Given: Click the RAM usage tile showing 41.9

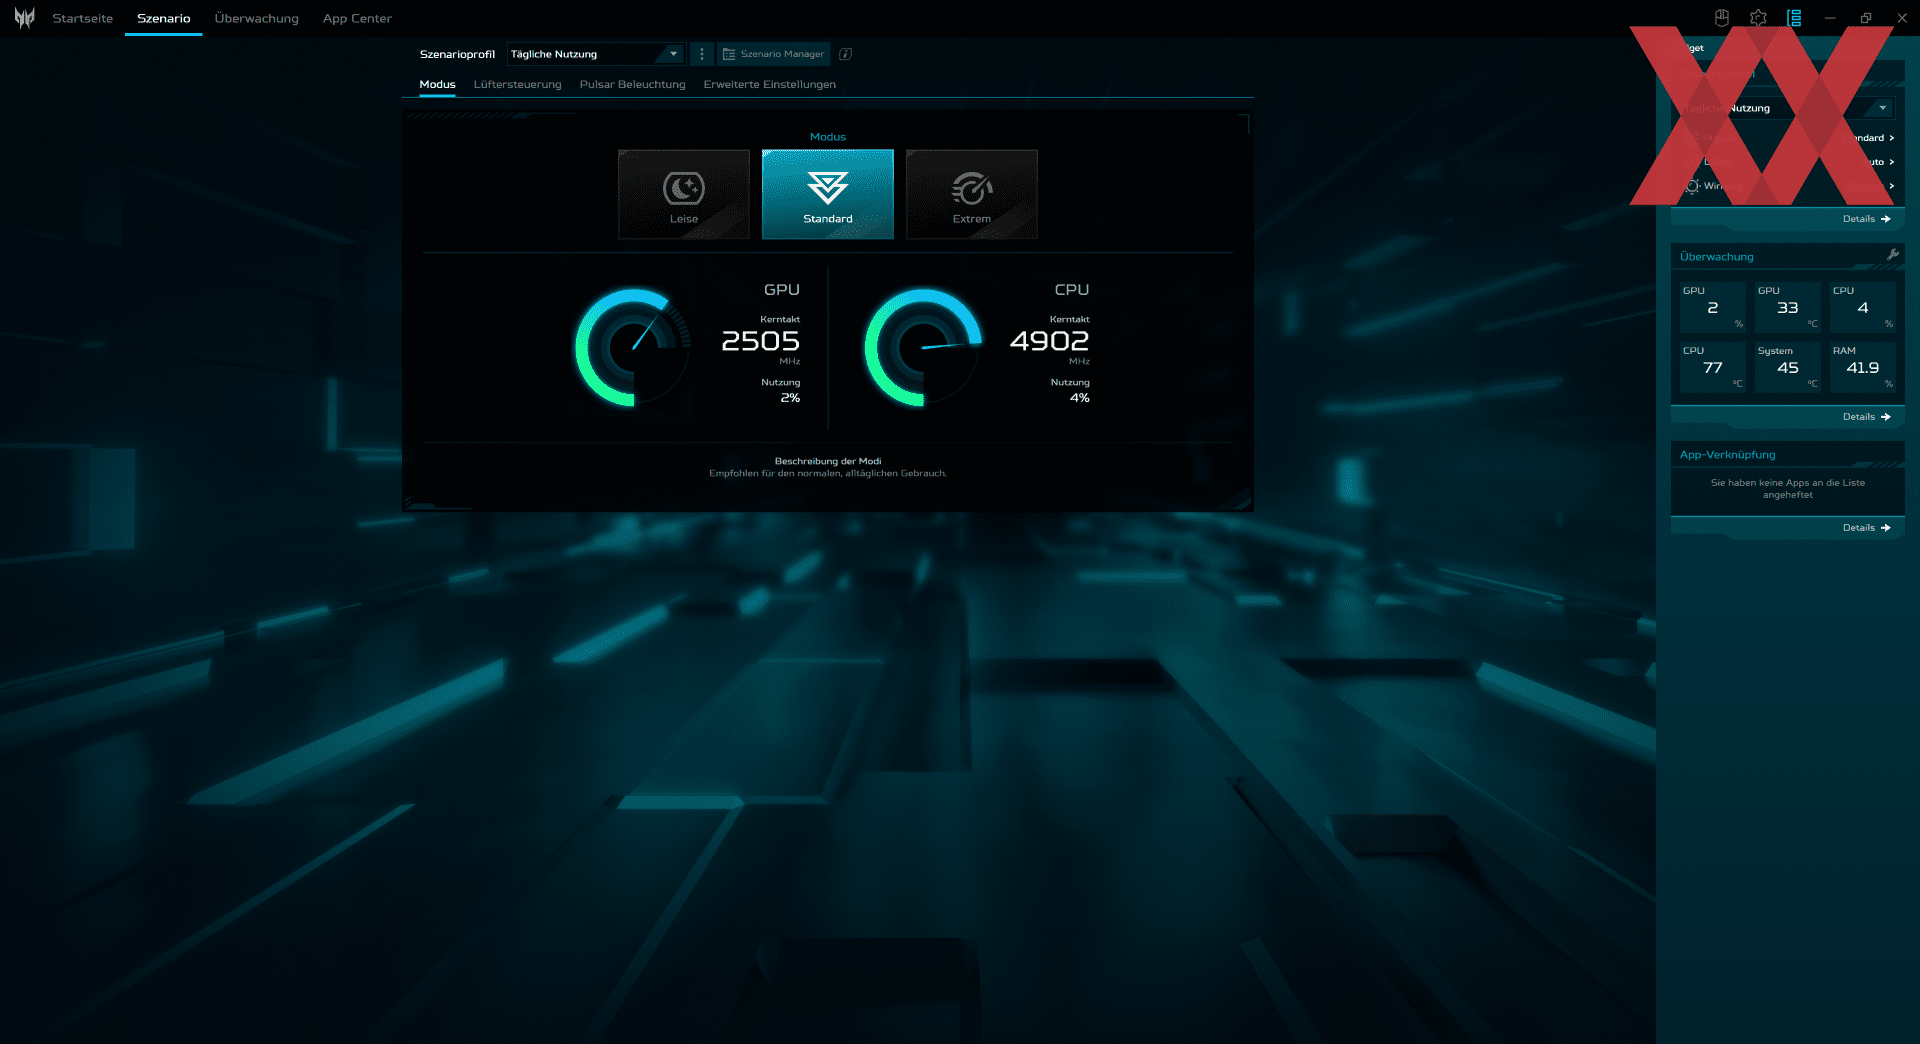Looking at the screenshot, I should 1863,367.
